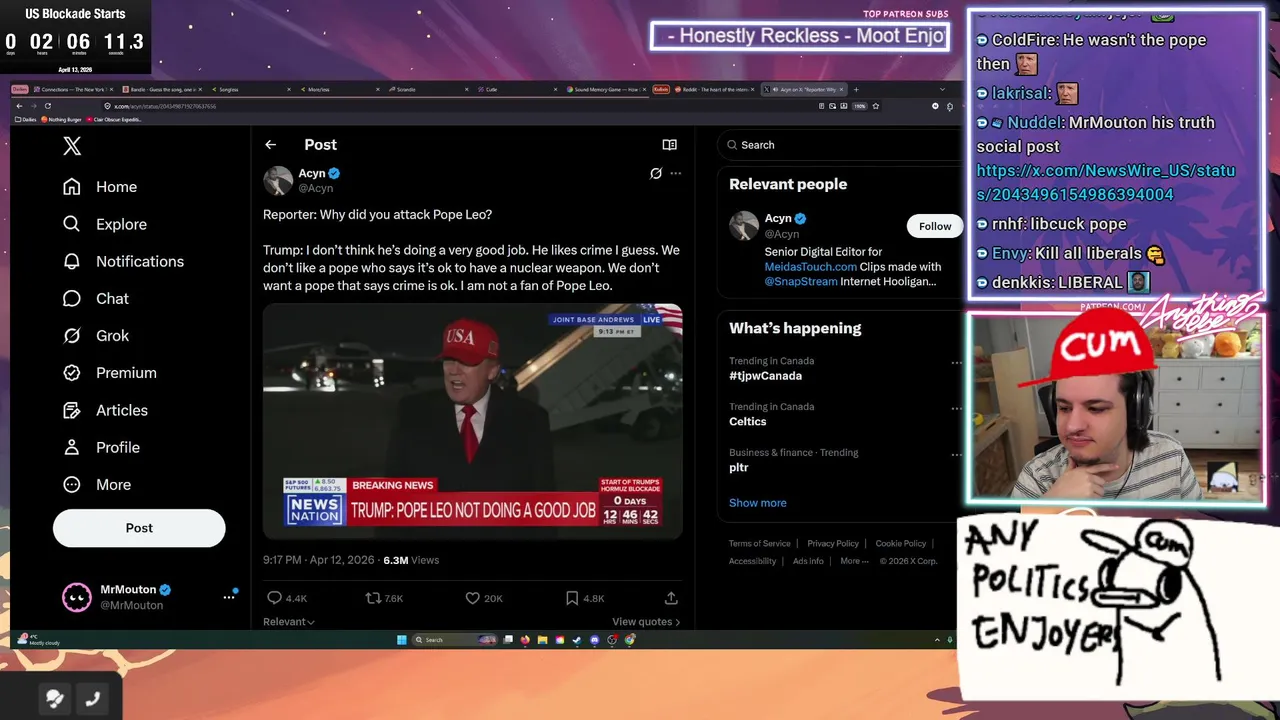
Task: Open Explore in the sidebar
Action: [104, 224]
